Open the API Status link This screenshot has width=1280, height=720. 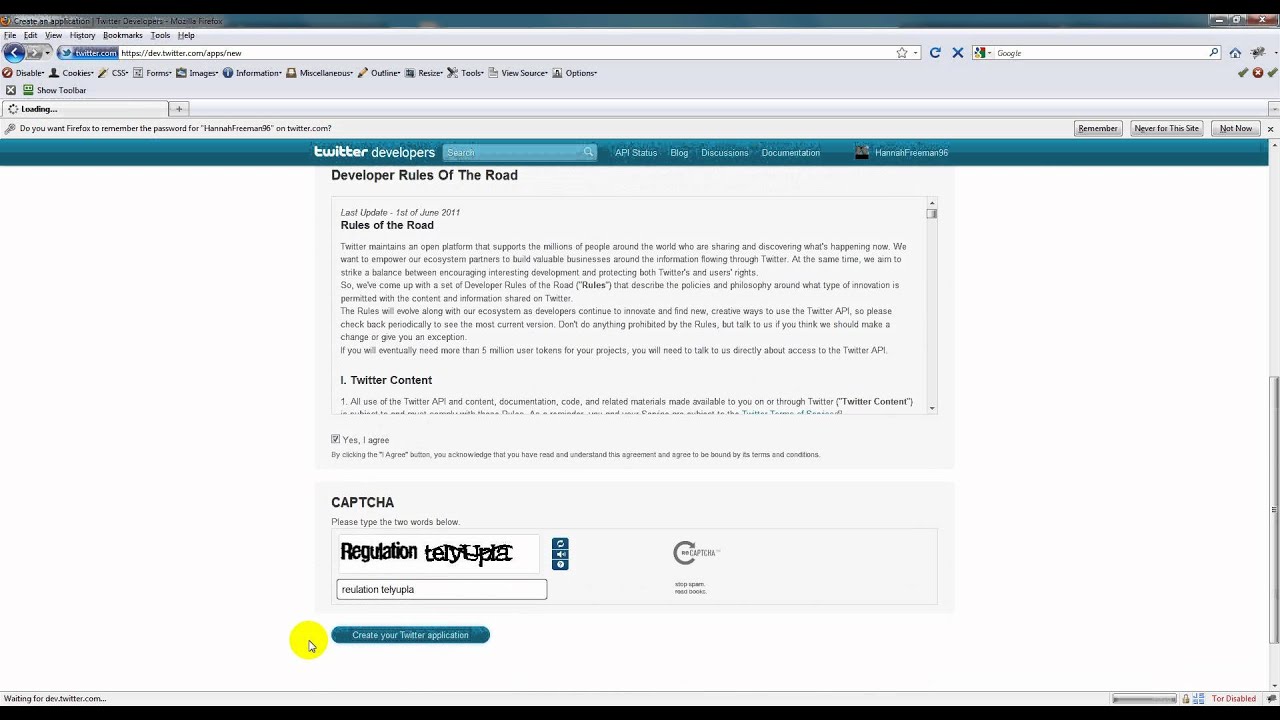pos(636,153)
